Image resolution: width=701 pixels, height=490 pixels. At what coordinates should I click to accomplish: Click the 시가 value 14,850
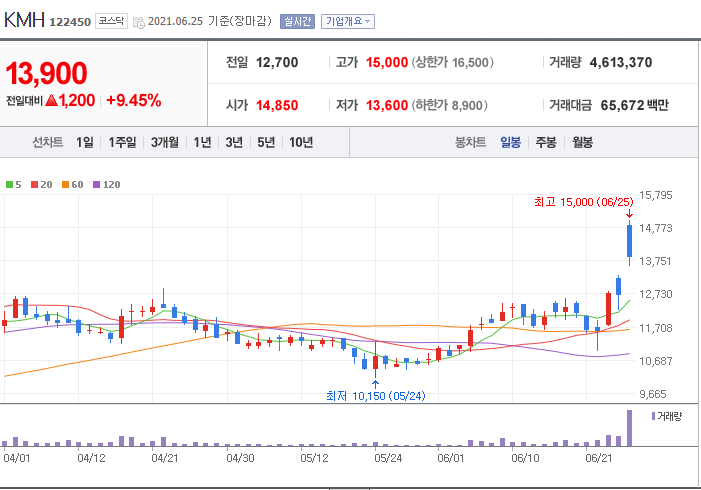(x=277, y=106)
